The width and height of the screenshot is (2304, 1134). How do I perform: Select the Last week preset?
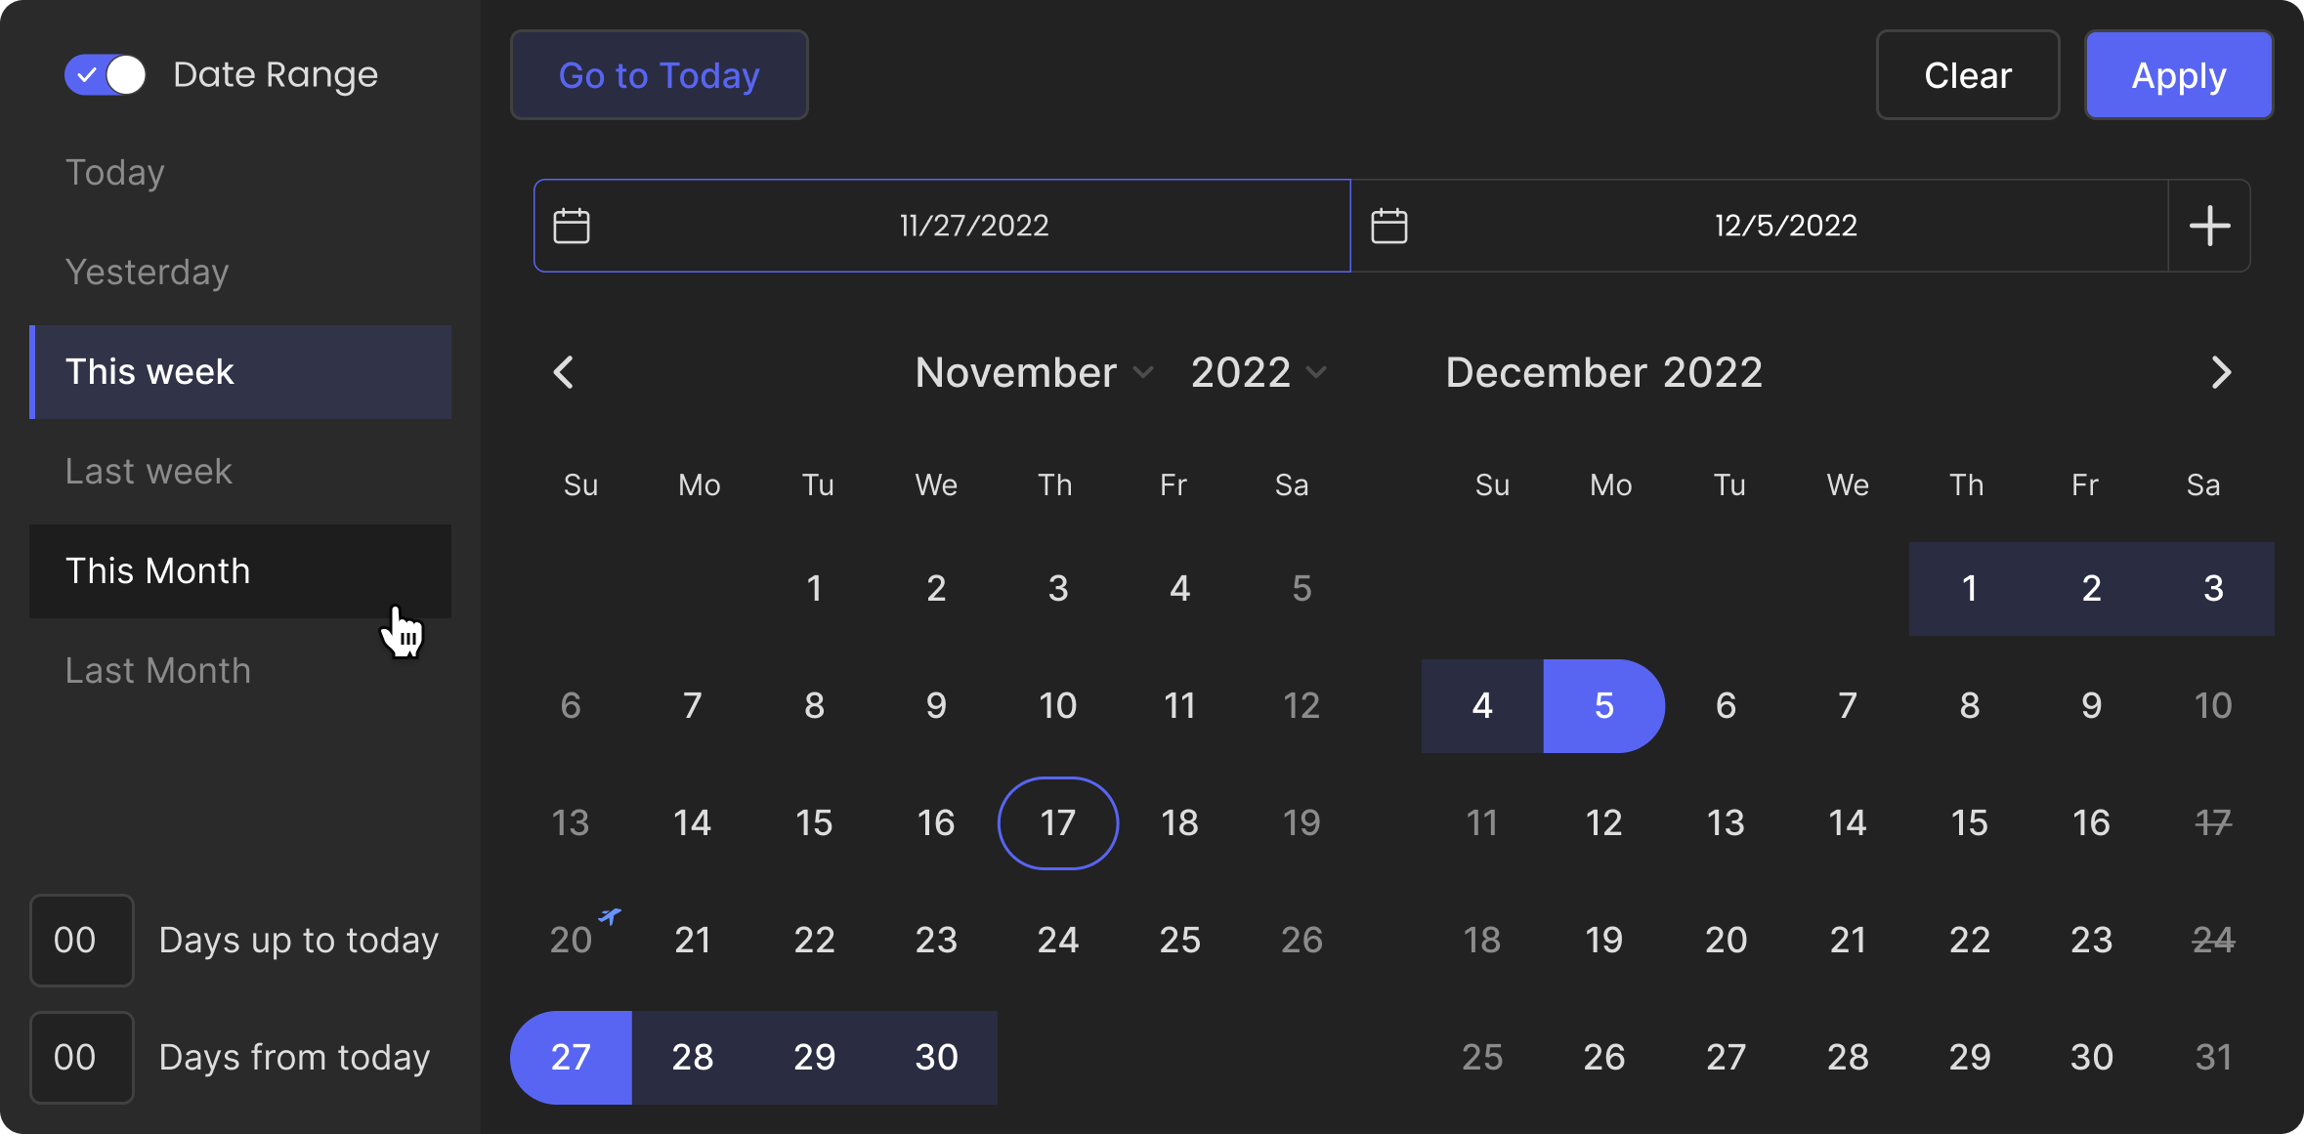pyautogui.click(x=148, y=471)
